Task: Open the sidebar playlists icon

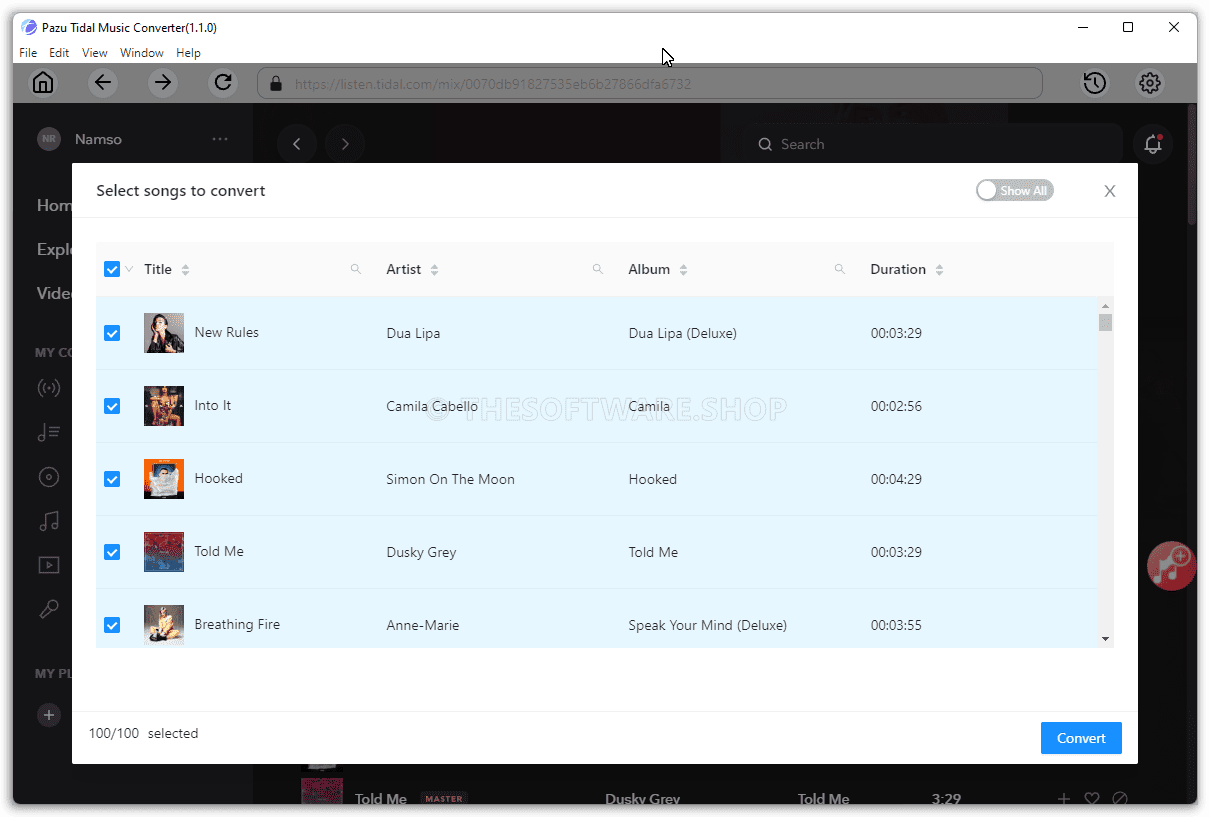Action: click(x=48, y=432)
